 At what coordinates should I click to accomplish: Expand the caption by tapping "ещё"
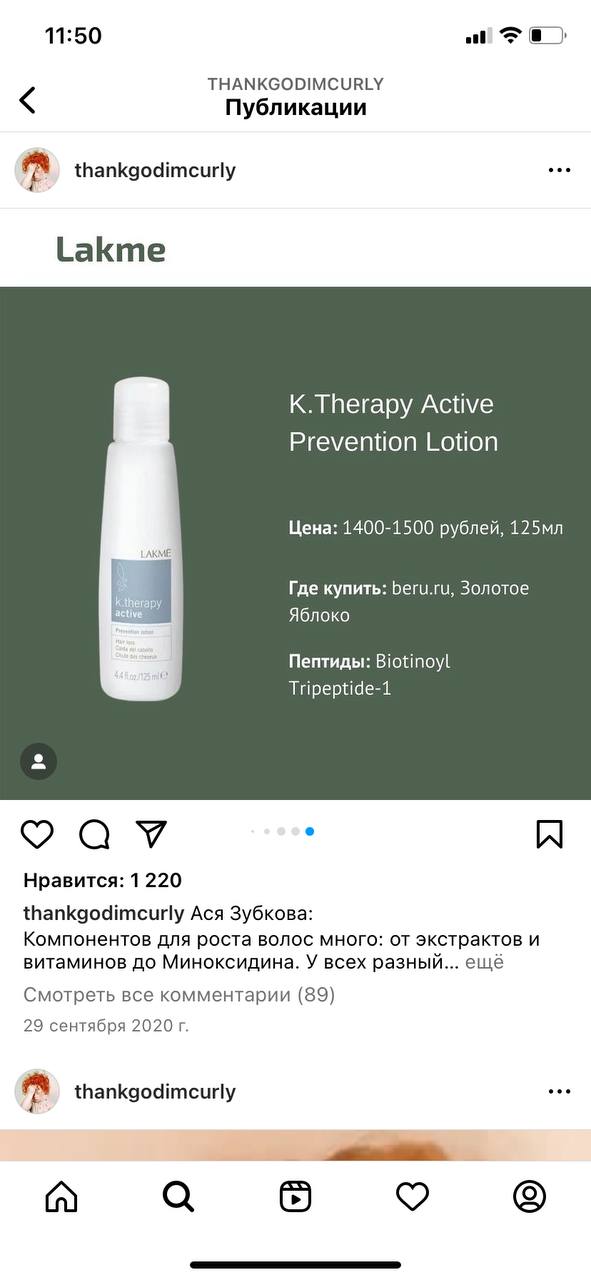tap(484, 963)
